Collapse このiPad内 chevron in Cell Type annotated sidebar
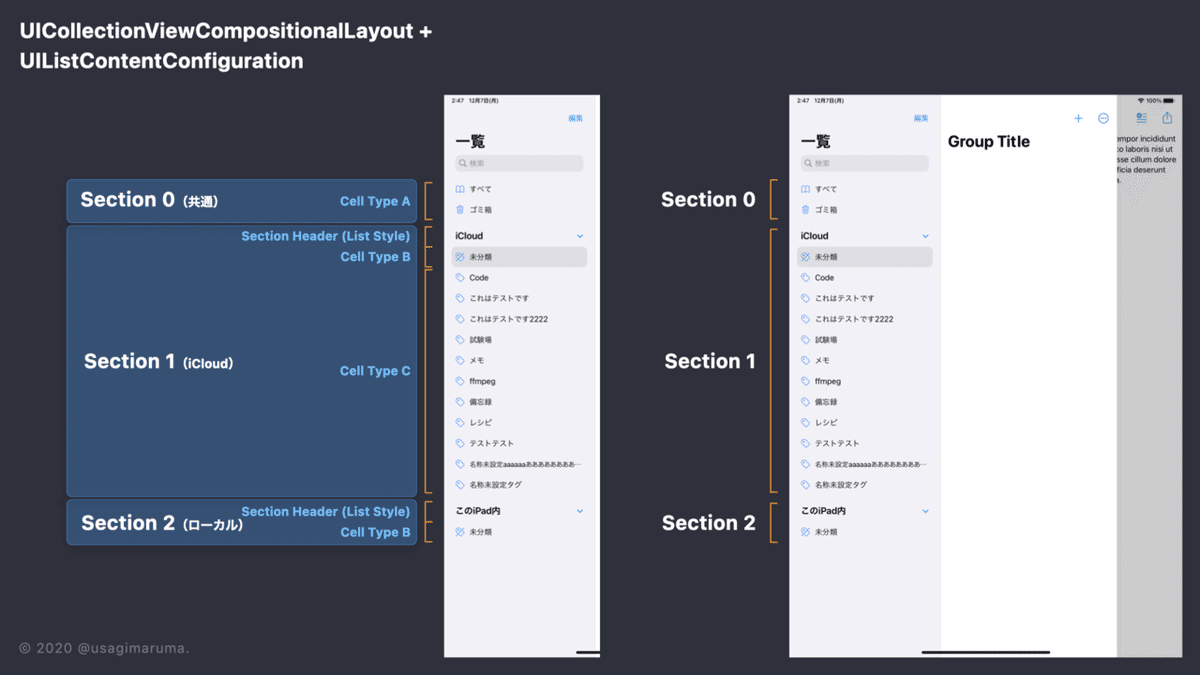Screen dimensions: 1200x675 coord(580,511)
